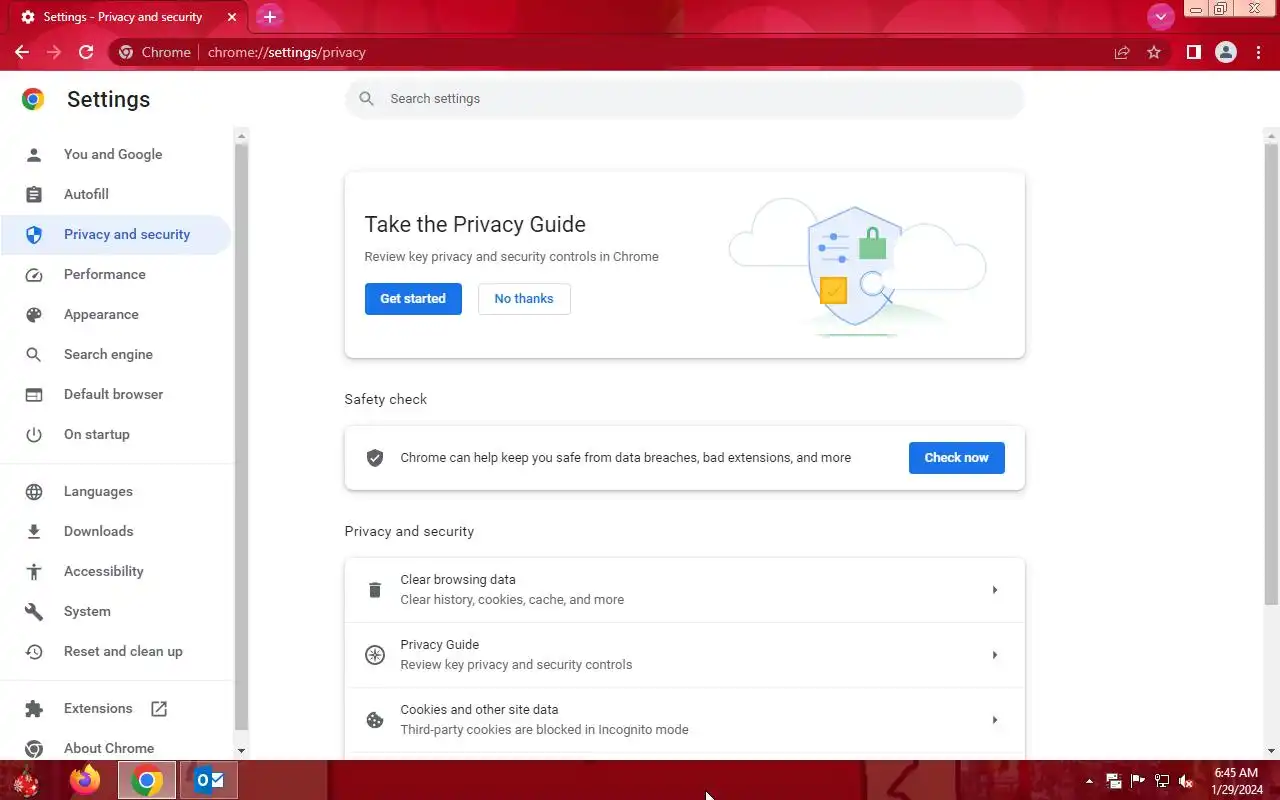Click Get started on the Privacy Guide
The width and height of the screenshot is (1280, 800).
(413, 298)
